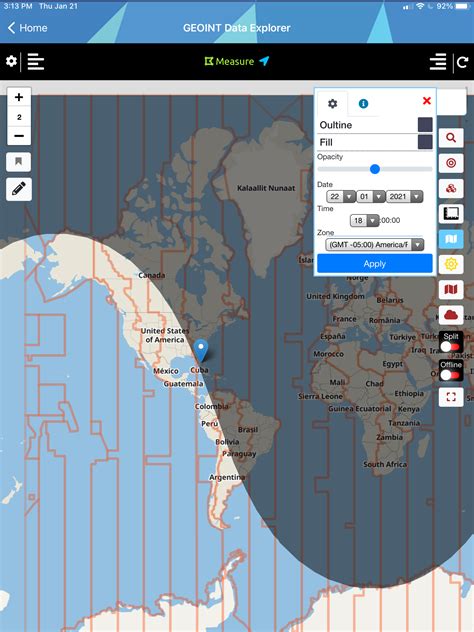Open the bookmark tool
The width and height of the screenshot is (474, 632).
click(19, 162)
